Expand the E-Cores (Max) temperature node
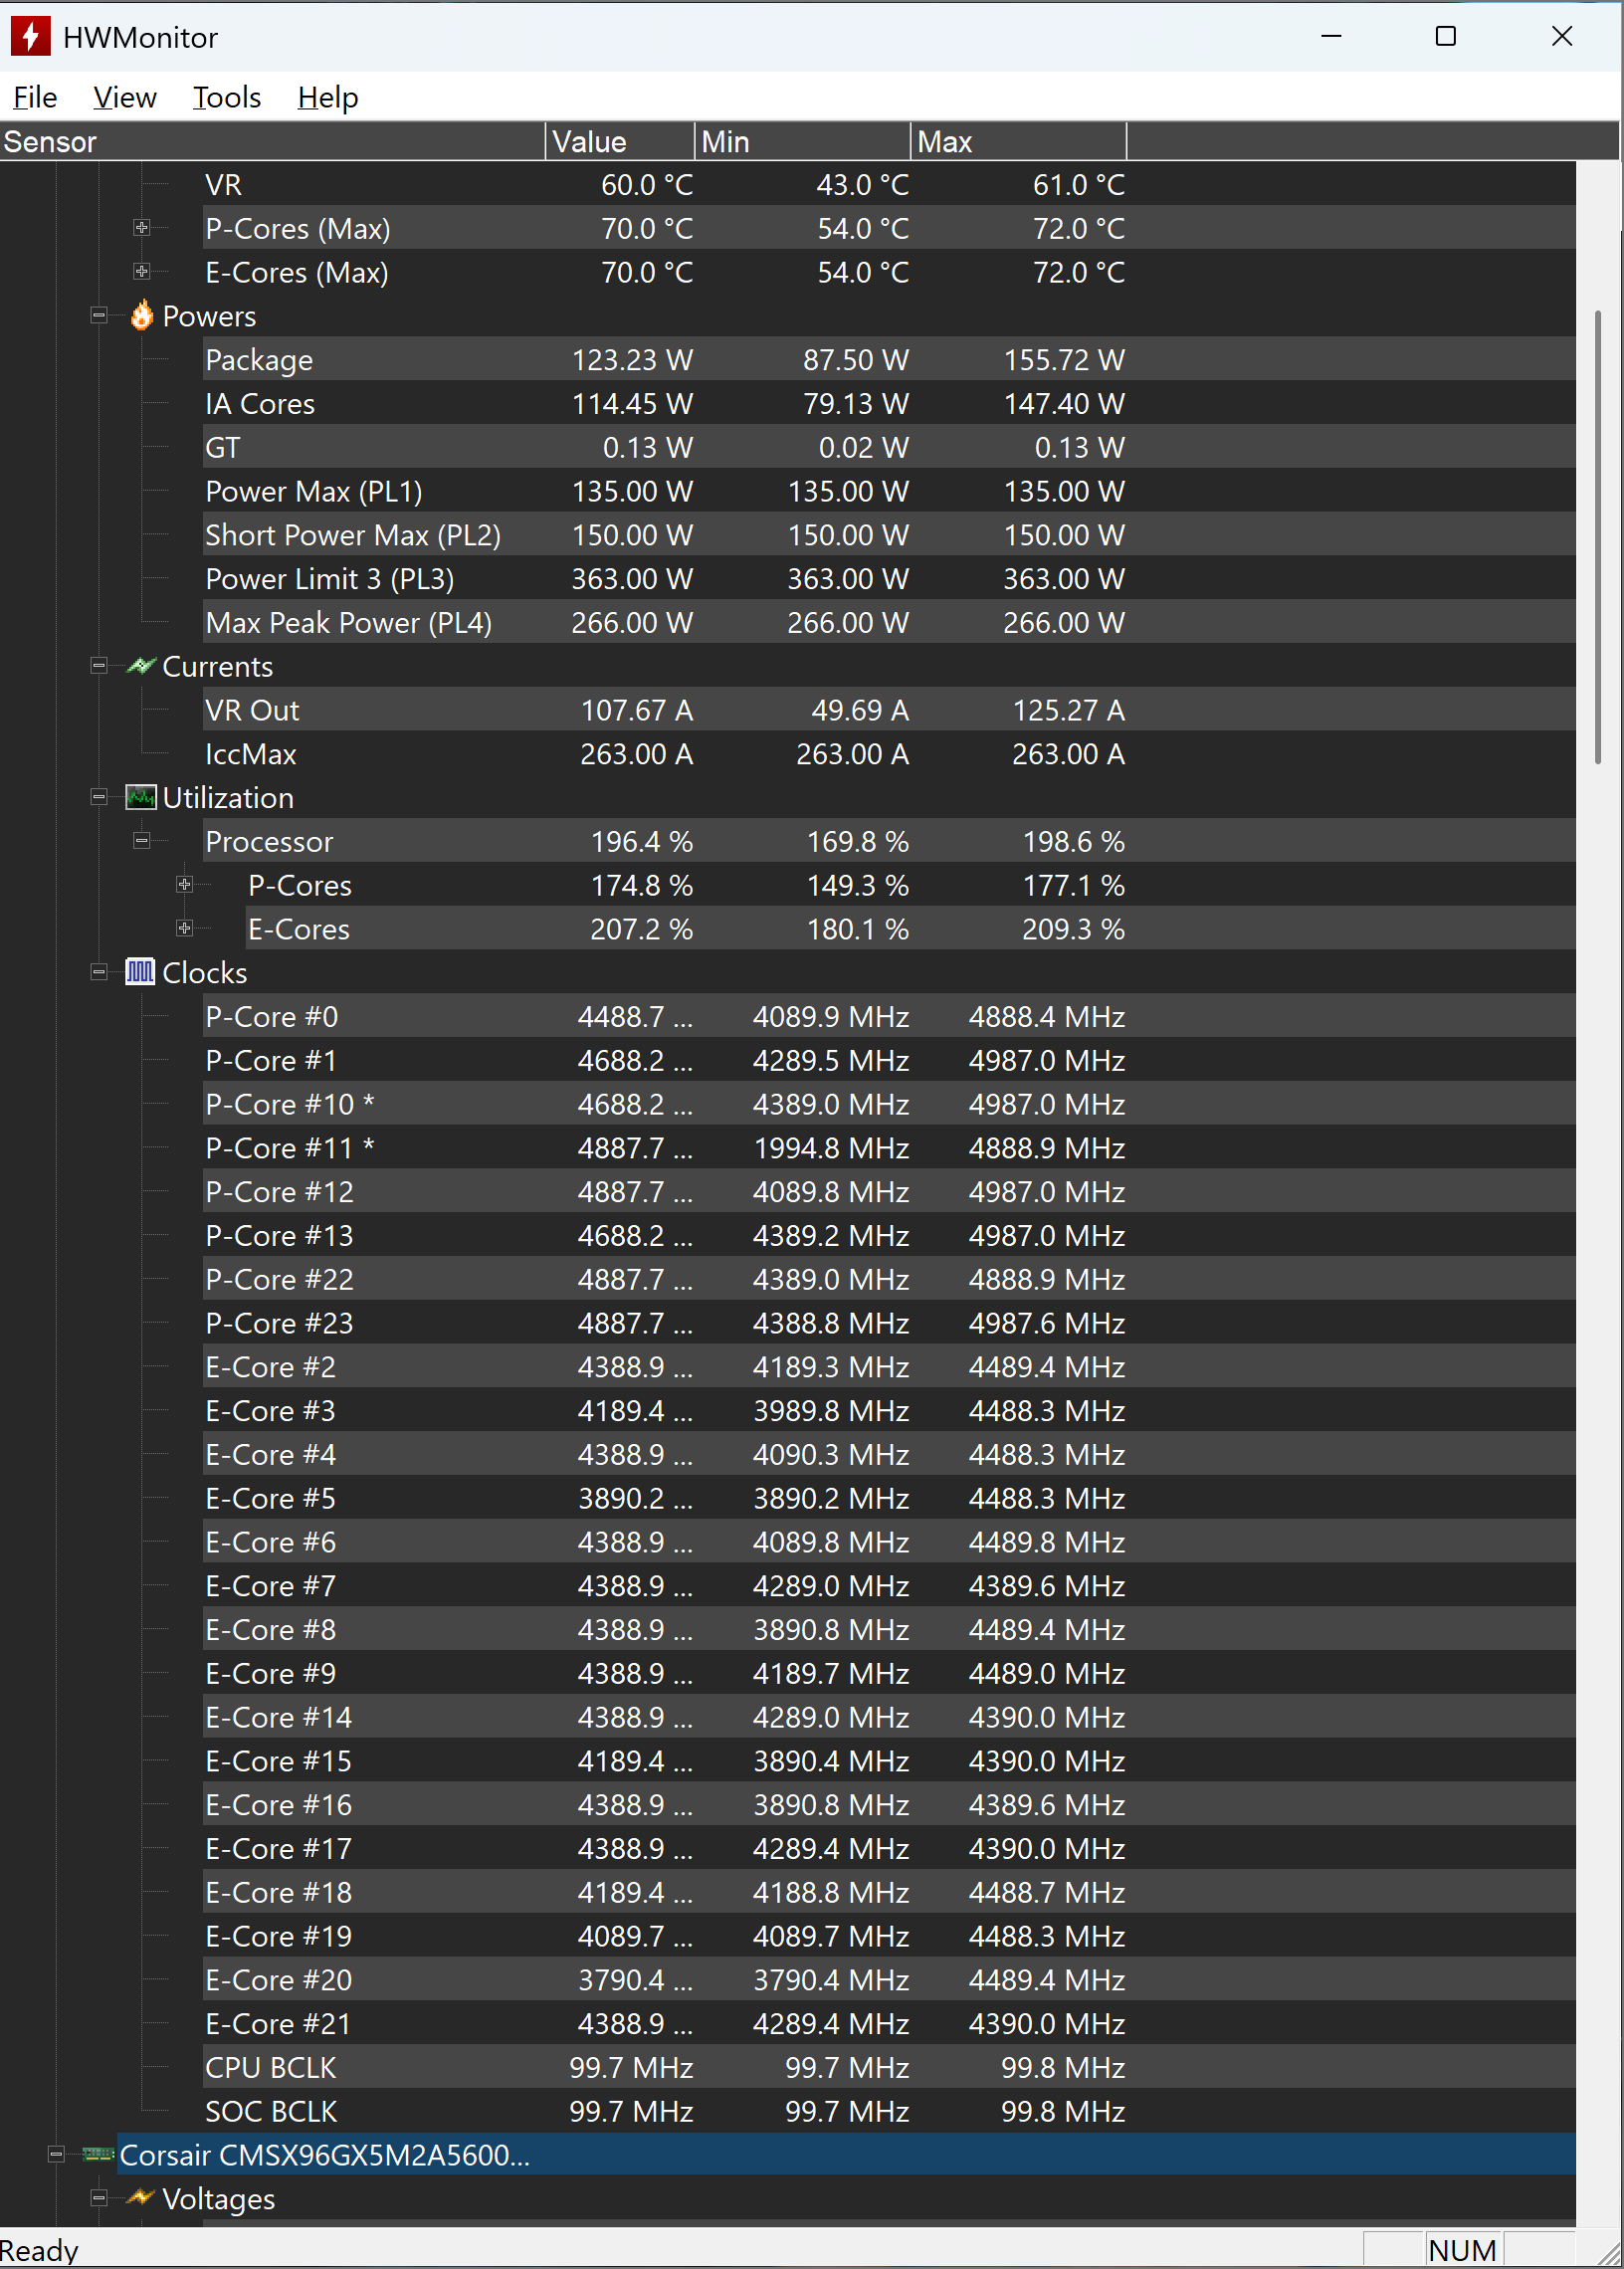The image size is (1624, 2269). pyautogui.click(x=142, y=271)
